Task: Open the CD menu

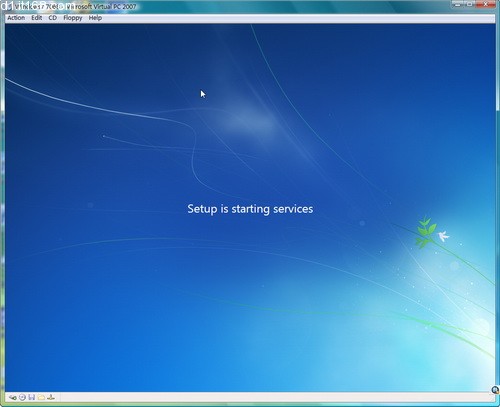Action: pos(53,18)
